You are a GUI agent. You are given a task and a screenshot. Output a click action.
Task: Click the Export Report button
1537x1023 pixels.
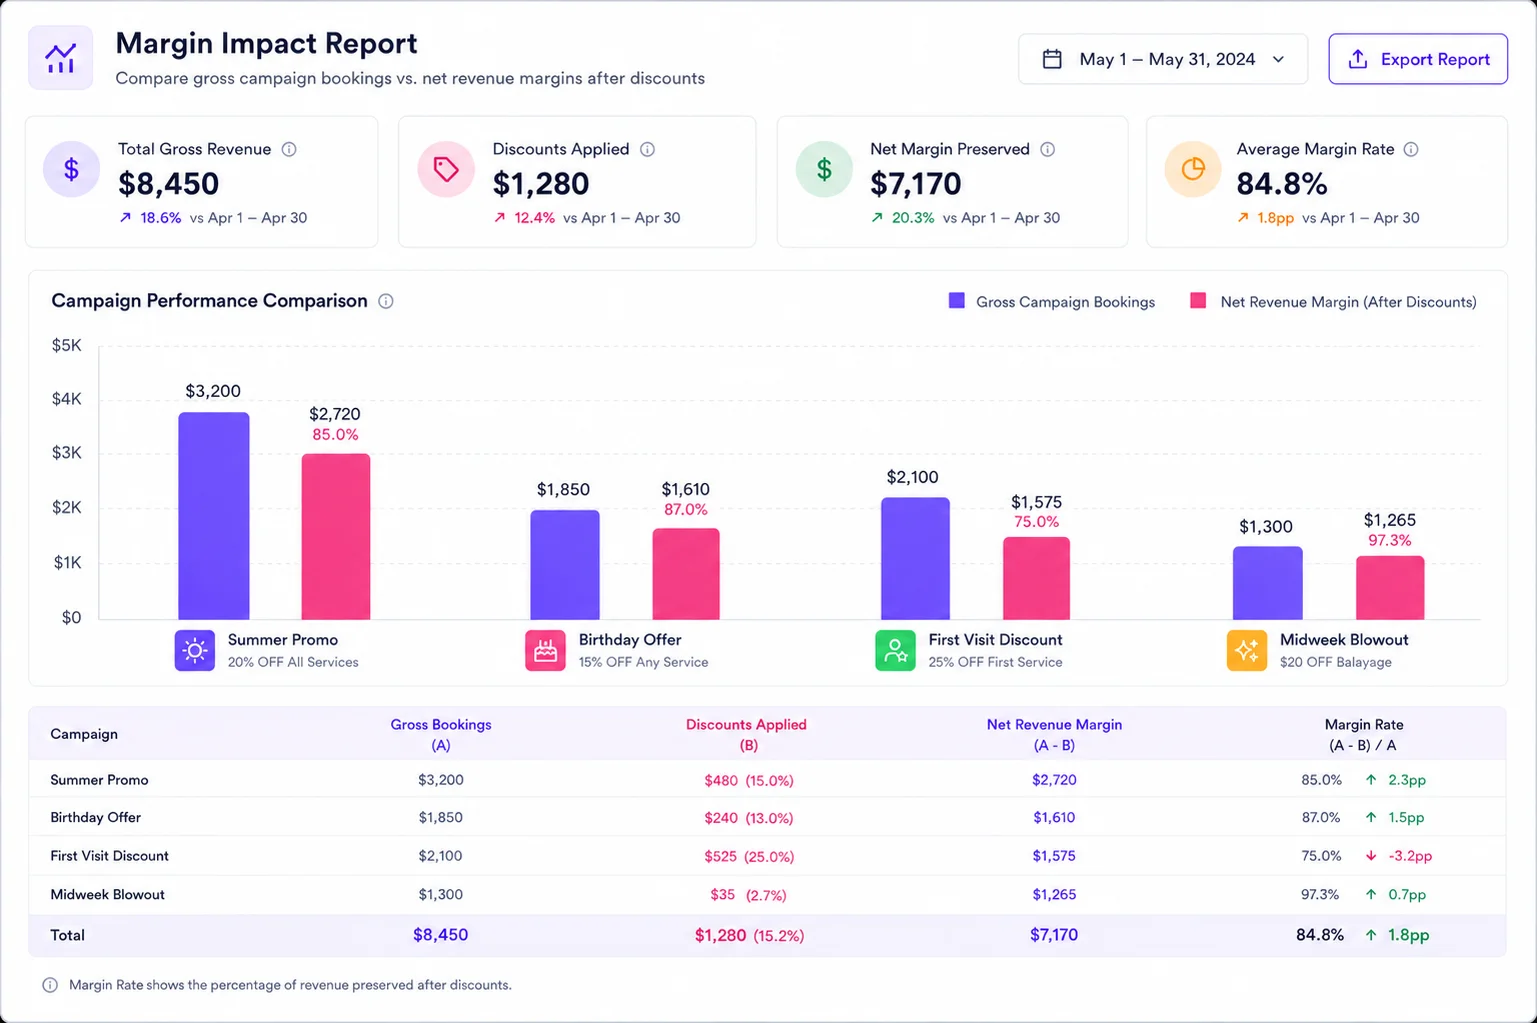pyautogui.click(x=1417, y=59)
